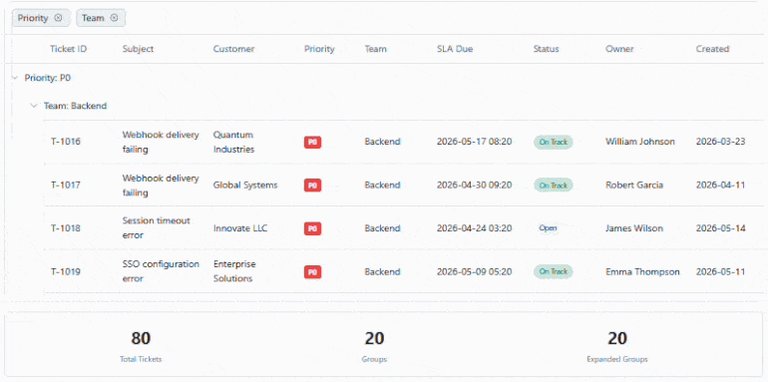Select customer Quantum Industries
Viewport: 768px width, 382px height.
[234, 142]
